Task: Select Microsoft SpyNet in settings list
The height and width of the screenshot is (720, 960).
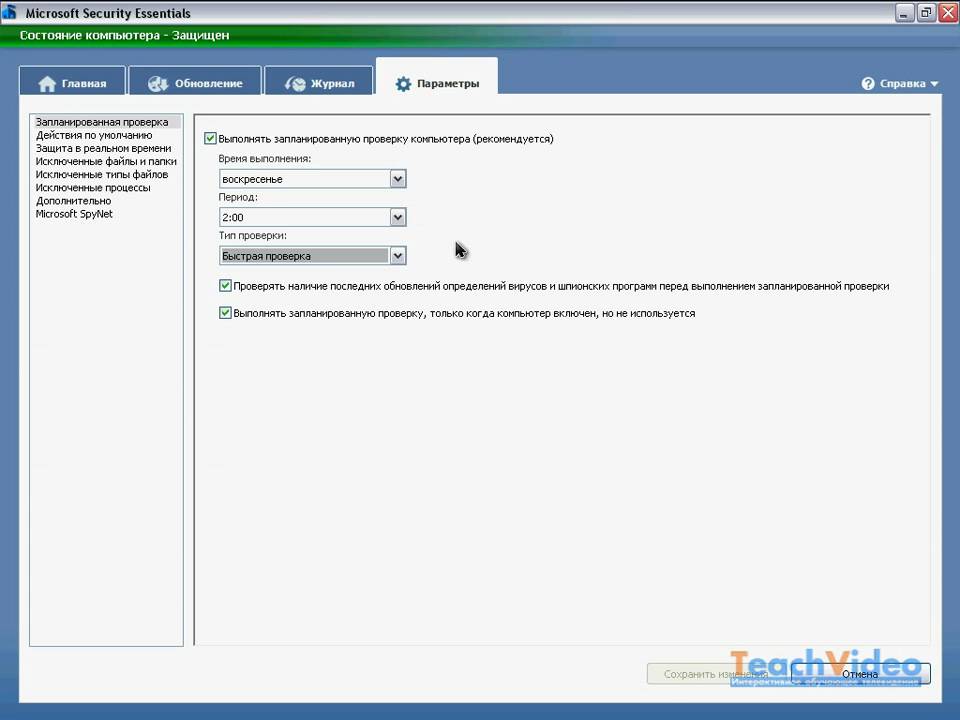Action: 74,214
